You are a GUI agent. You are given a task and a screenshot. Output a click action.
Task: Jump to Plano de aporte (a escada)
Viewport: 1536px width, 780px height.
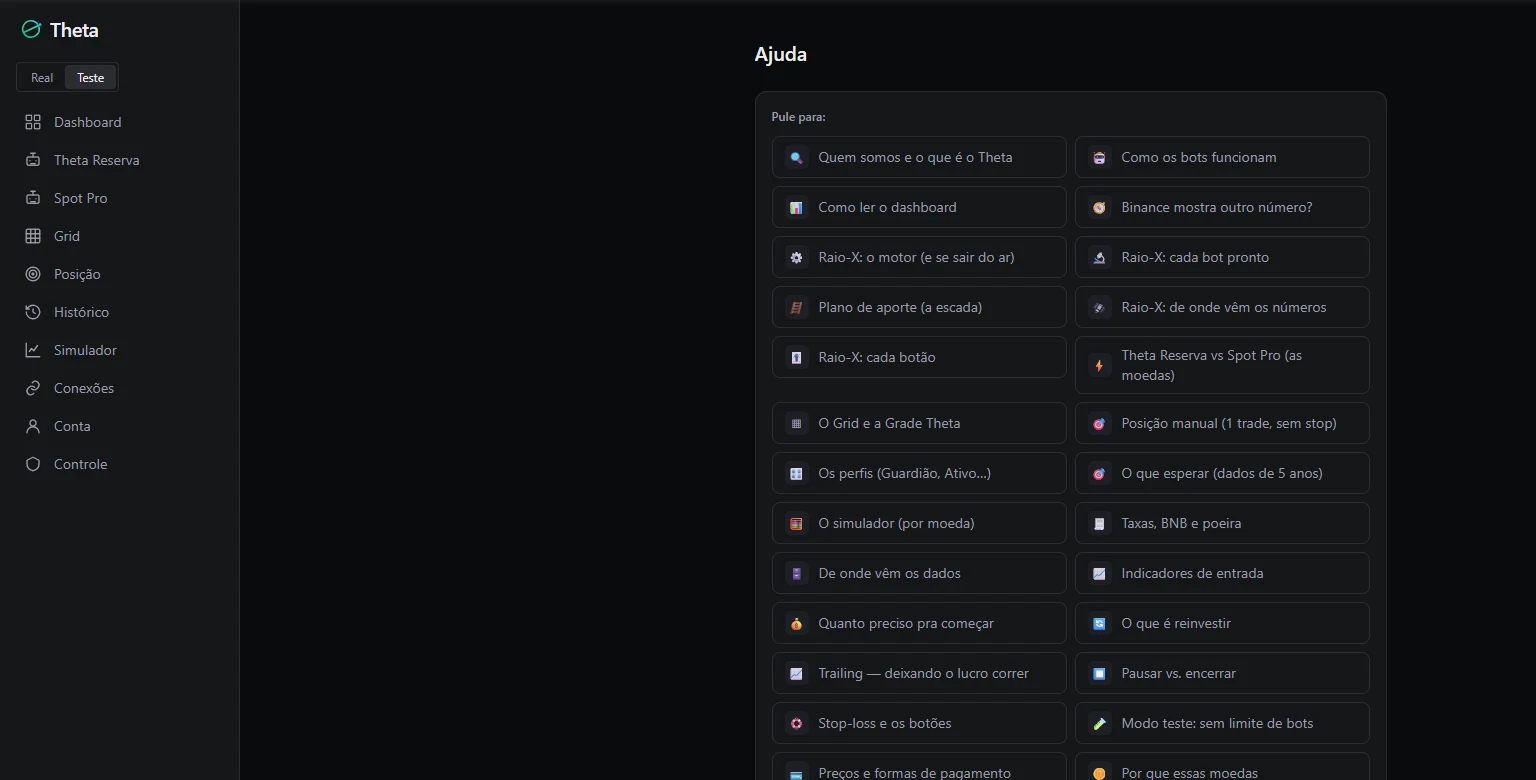919,307
